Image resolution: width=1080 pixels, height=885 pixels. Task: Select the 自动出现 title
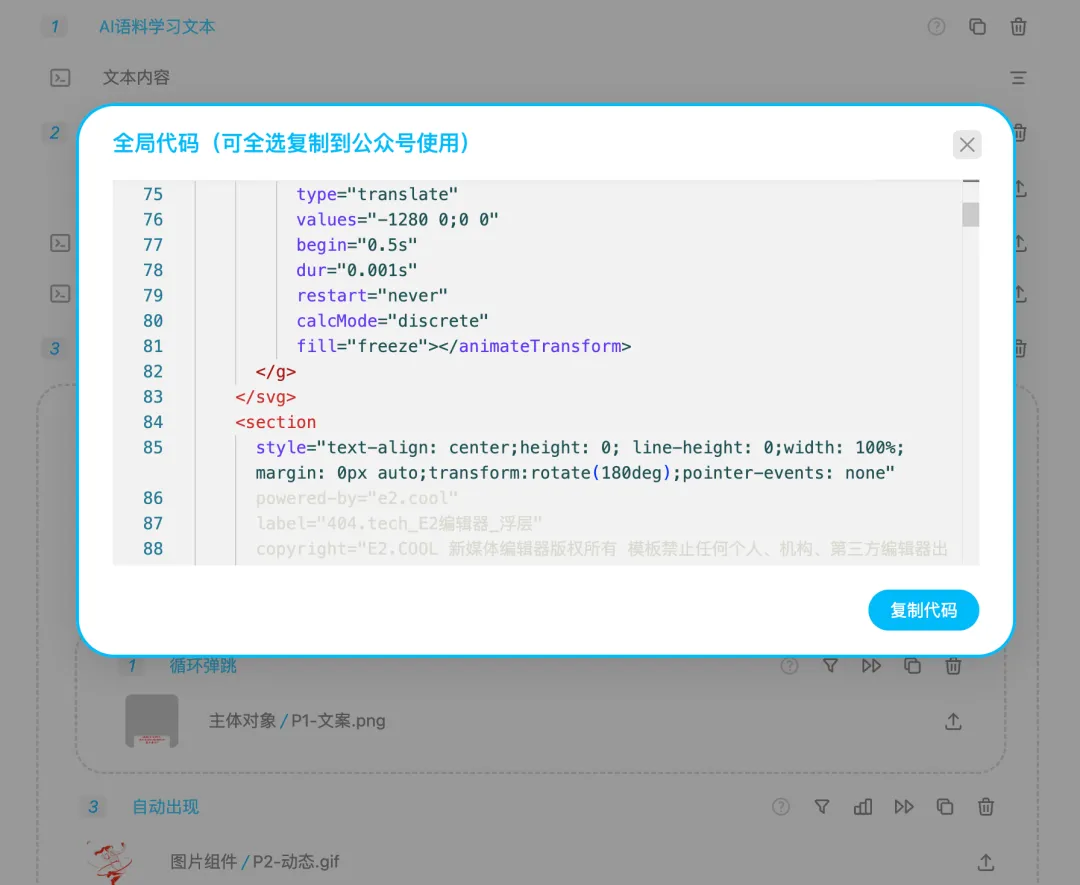pos(165,806)
